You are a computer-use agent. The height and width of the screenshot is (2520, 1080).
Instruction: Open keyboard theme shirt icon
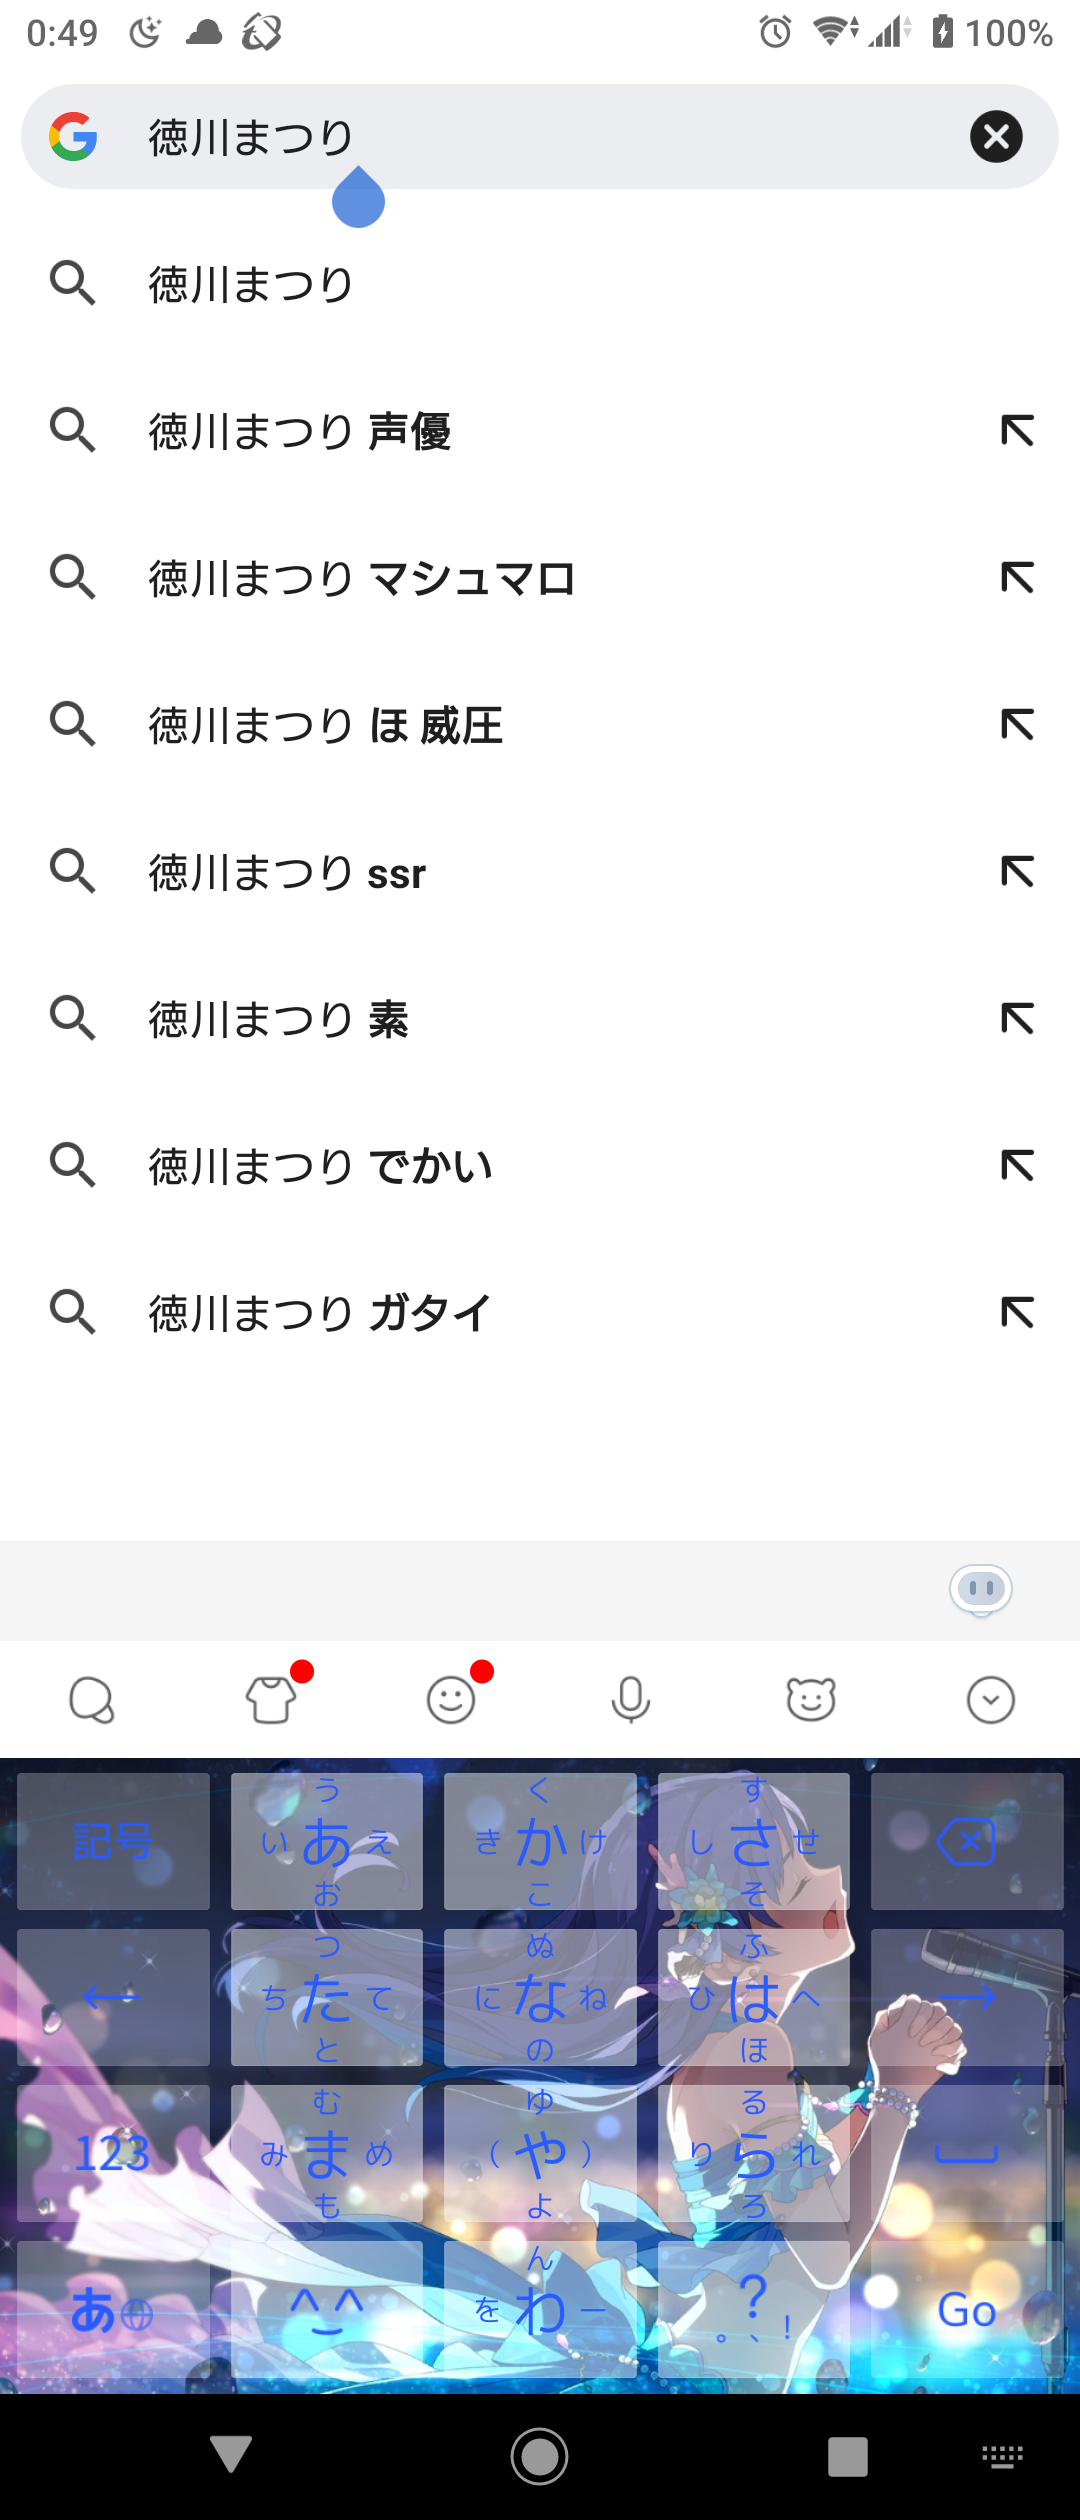[272, 1699]
